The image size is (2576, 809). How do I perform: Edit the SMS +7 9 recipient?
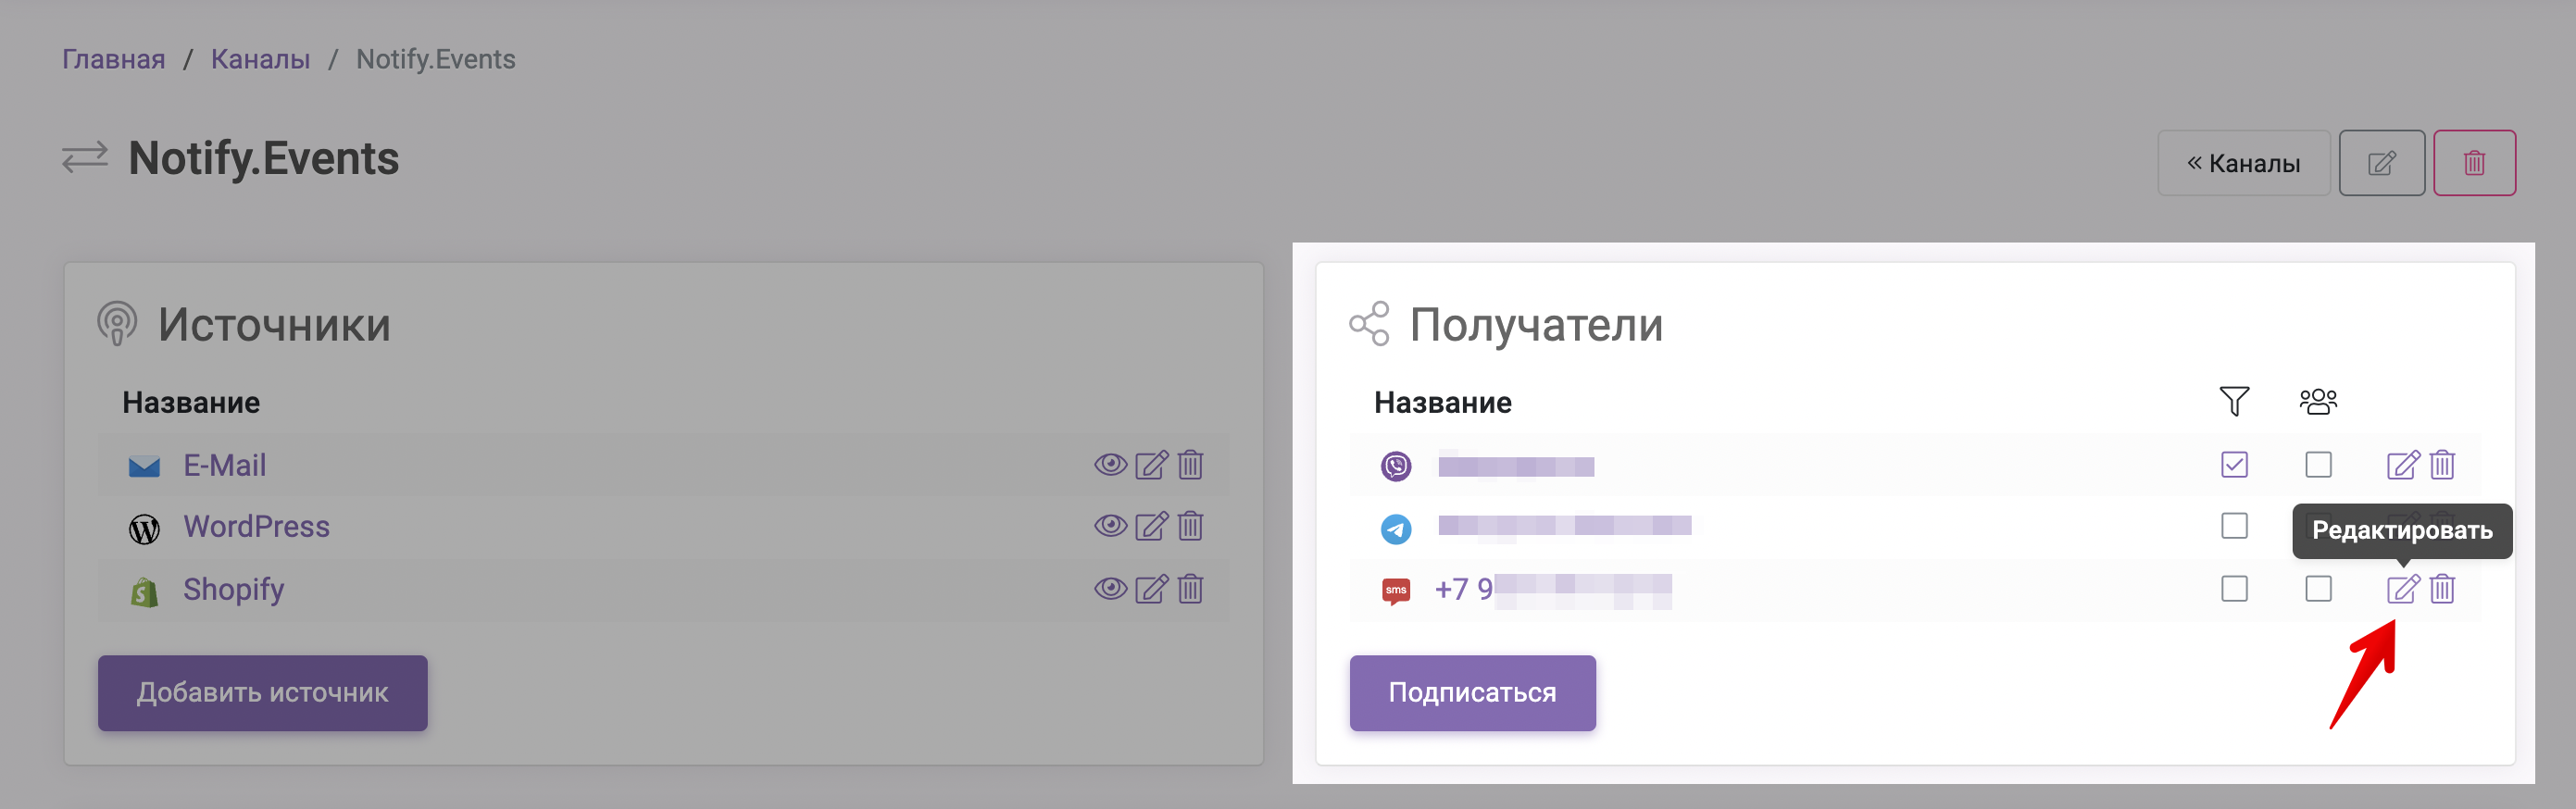tap(2403, 589)
